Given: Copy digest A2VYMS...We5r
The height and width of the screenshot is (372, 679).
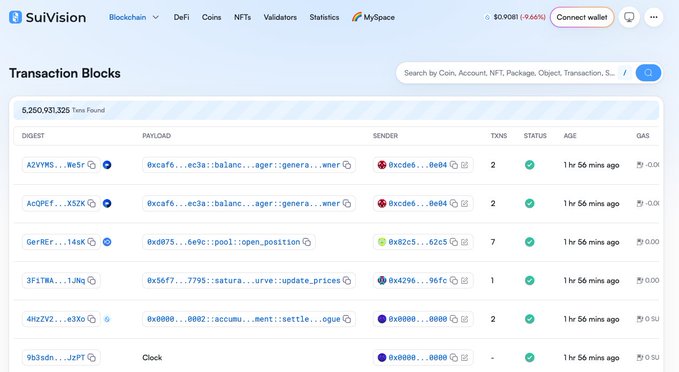Looking at the screenshot, I should click(x=92, y=165).
